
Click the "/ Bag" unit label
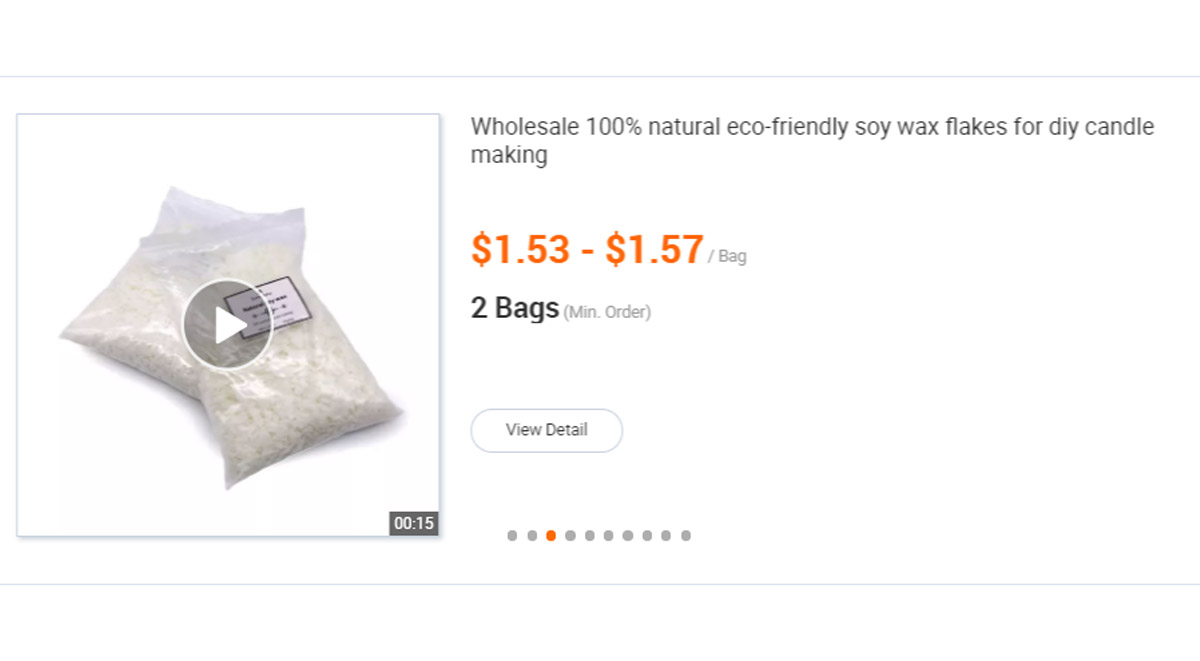728,257
